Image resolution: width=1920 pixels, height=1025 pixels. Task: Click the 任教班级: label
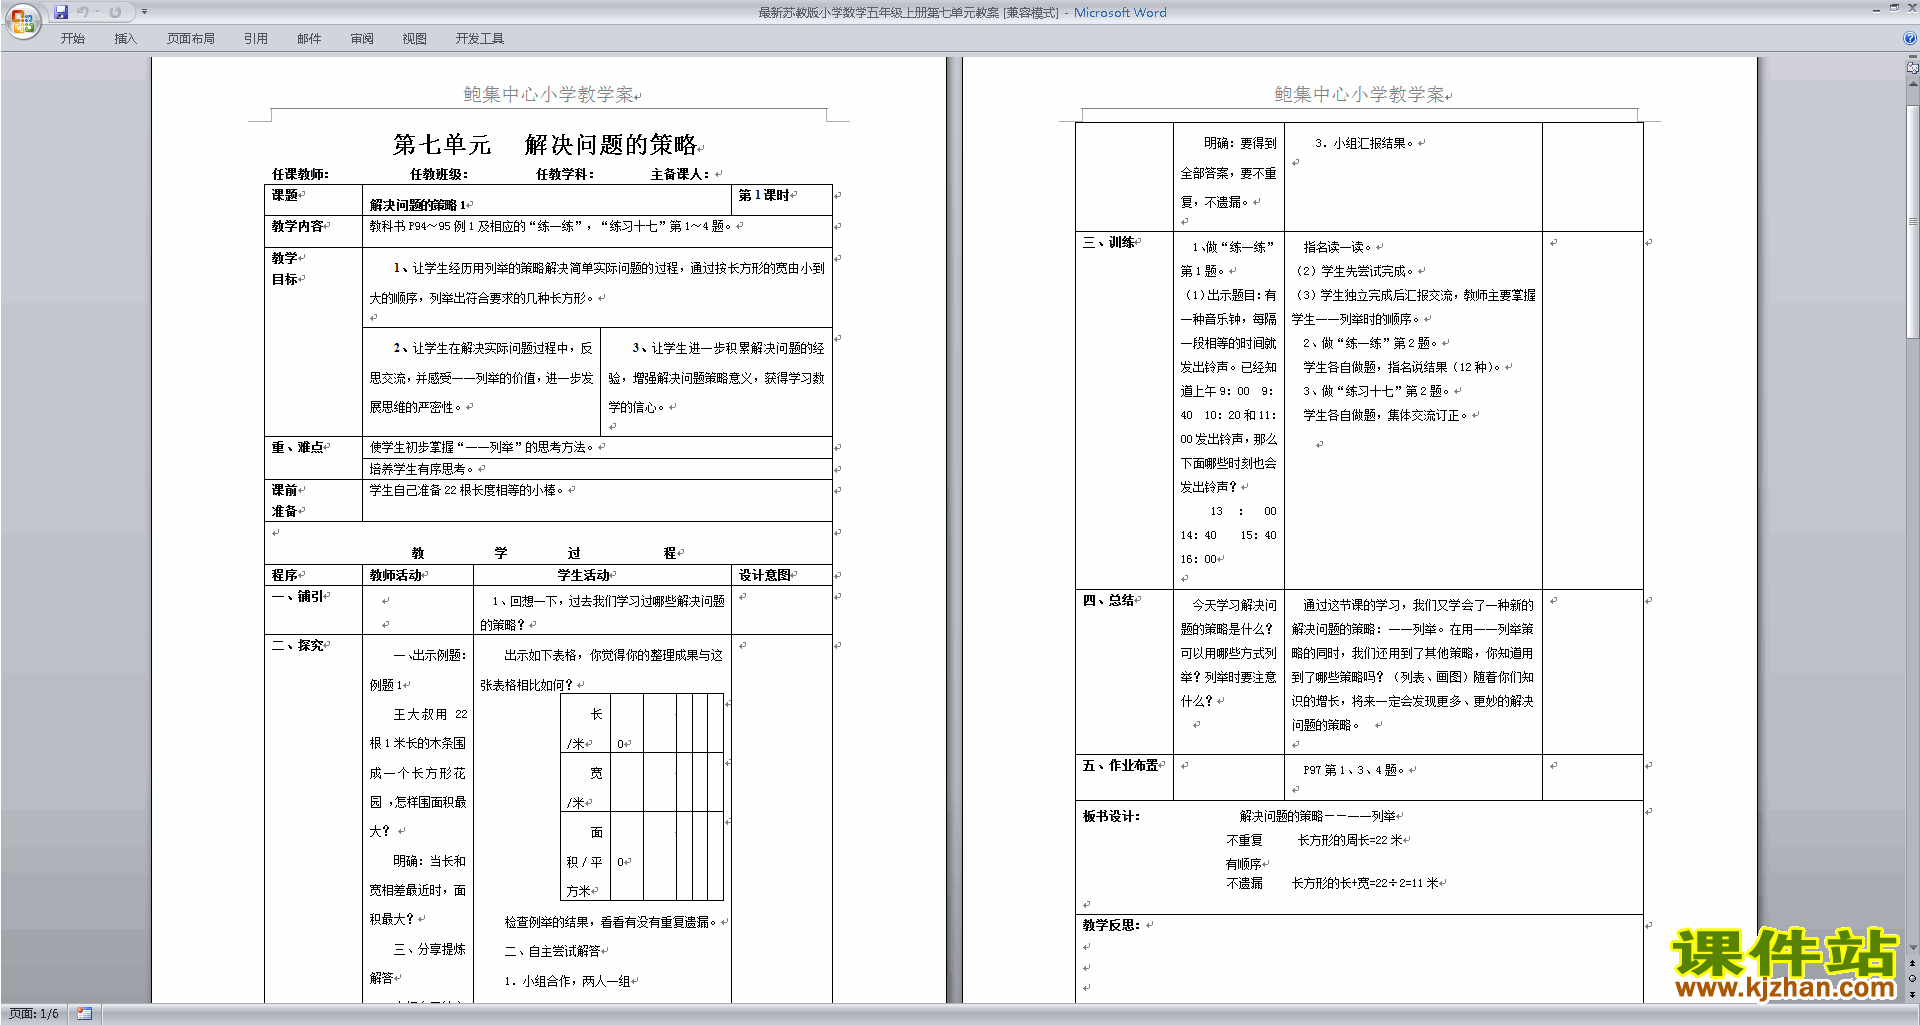click(438, 174)
